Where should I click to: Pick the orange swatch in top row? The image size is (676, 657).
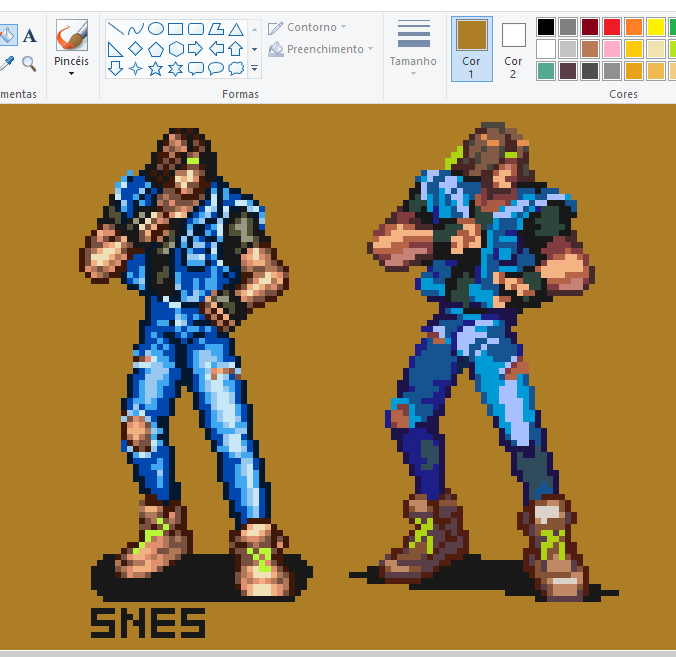pyautogui.click(x=634, y=27)
